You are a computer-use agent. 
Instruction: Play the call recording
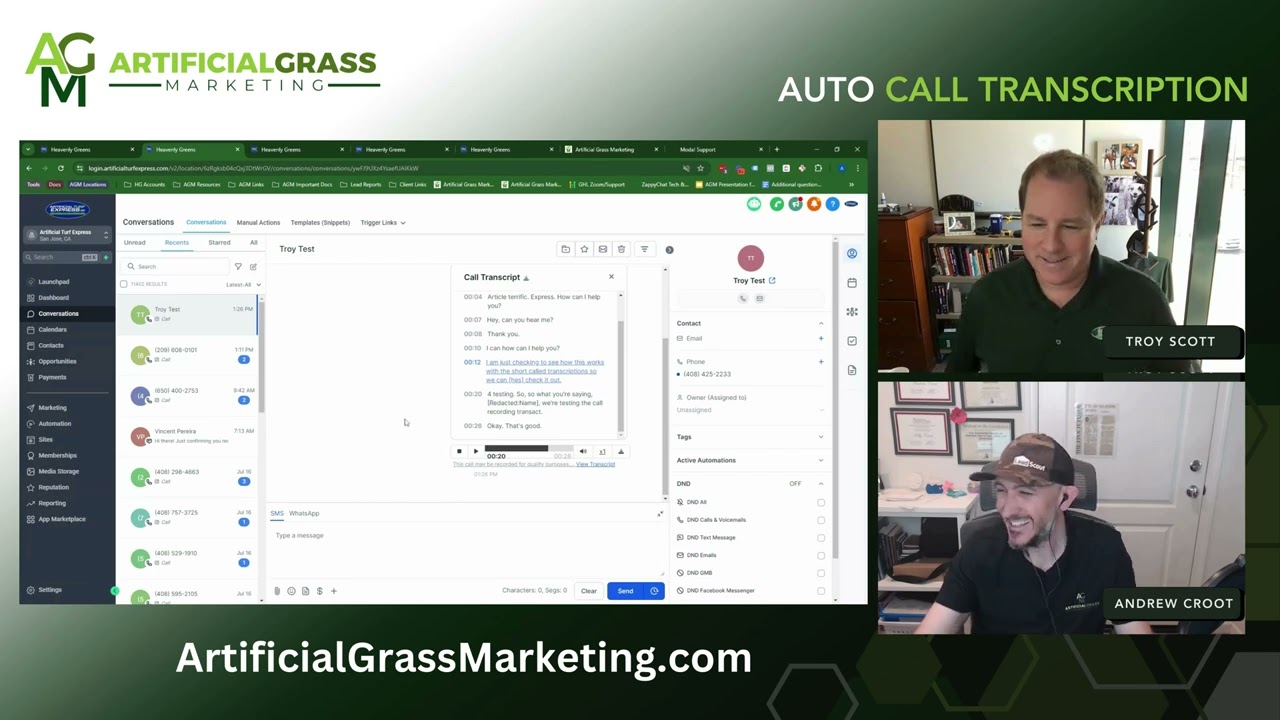pyautogui.click(x=475, y=451)
